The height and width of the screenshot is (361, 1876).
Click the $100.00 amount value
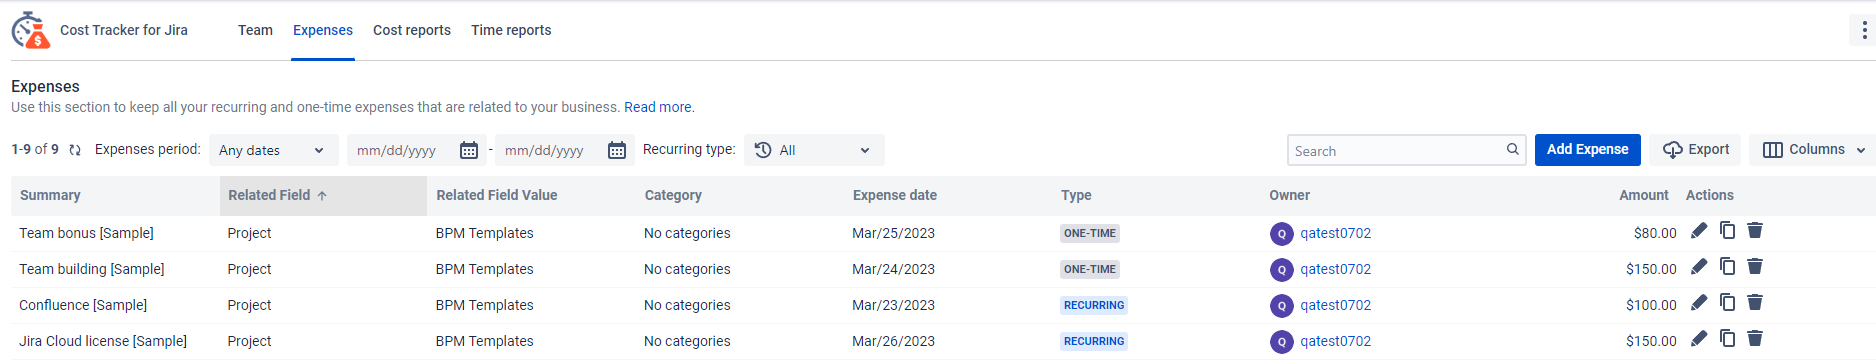(x=1651, y=305)
